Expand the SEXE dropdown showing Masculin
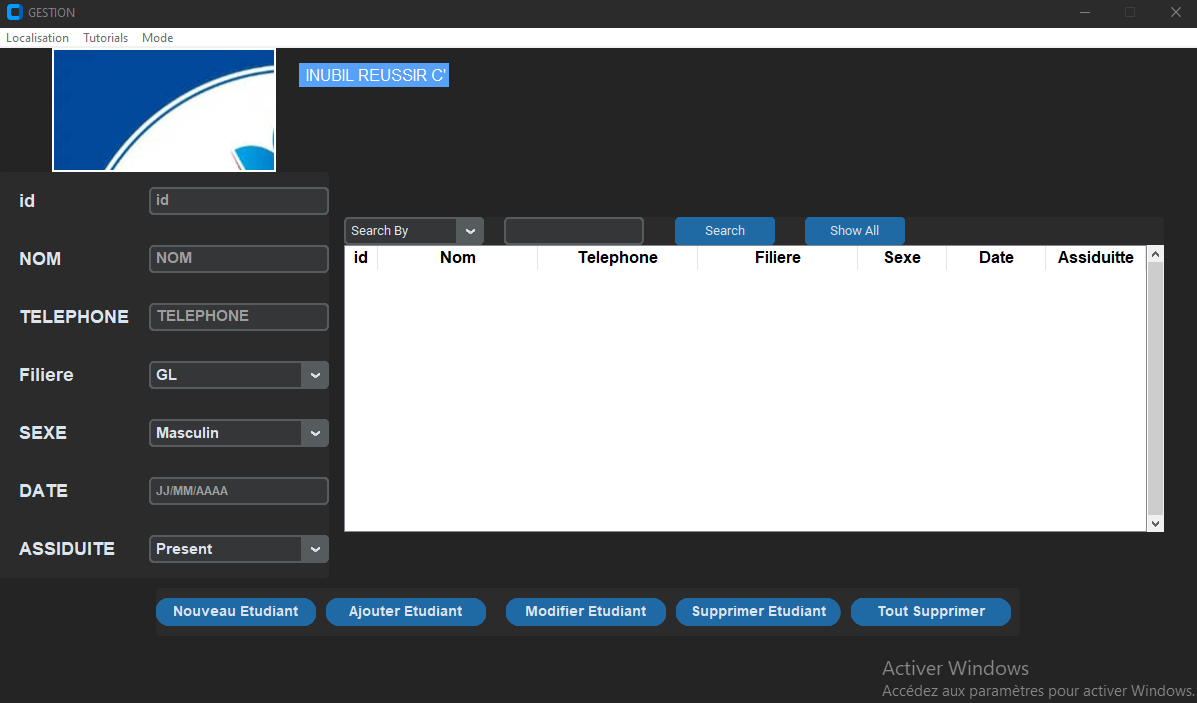Image resolution: width=1197 pixels, height=703 pixels. 314,433
